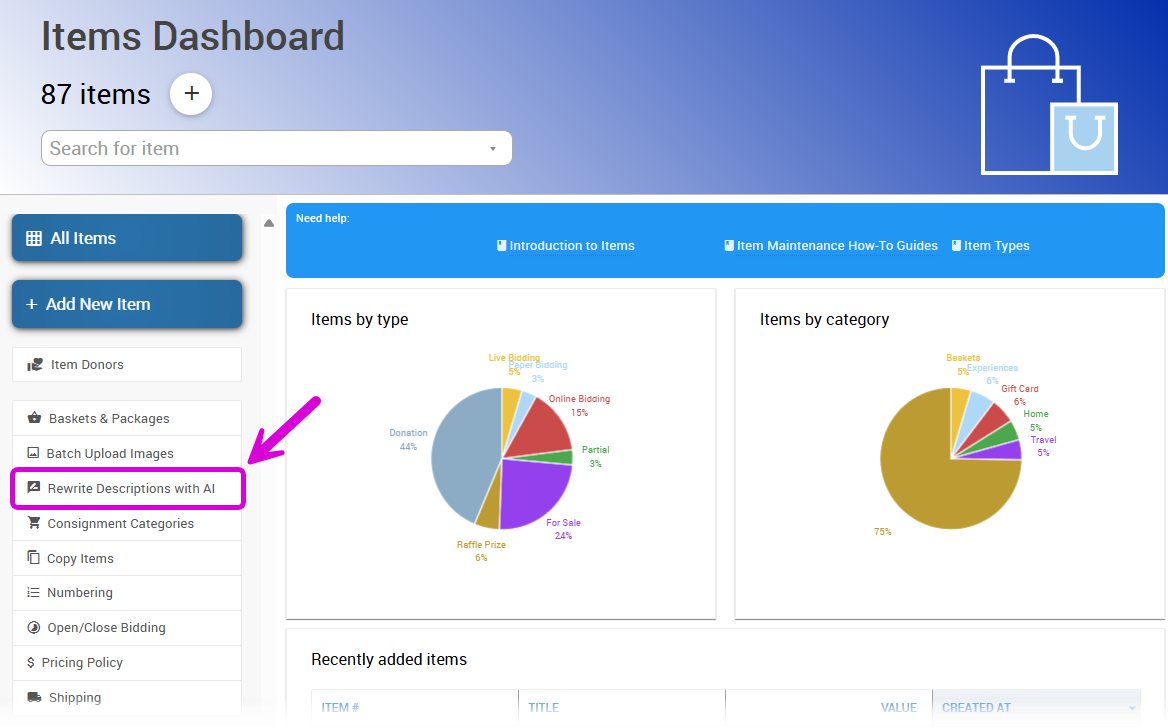
Task: Click the "87 items" count text
Action: tap(95, 95)
